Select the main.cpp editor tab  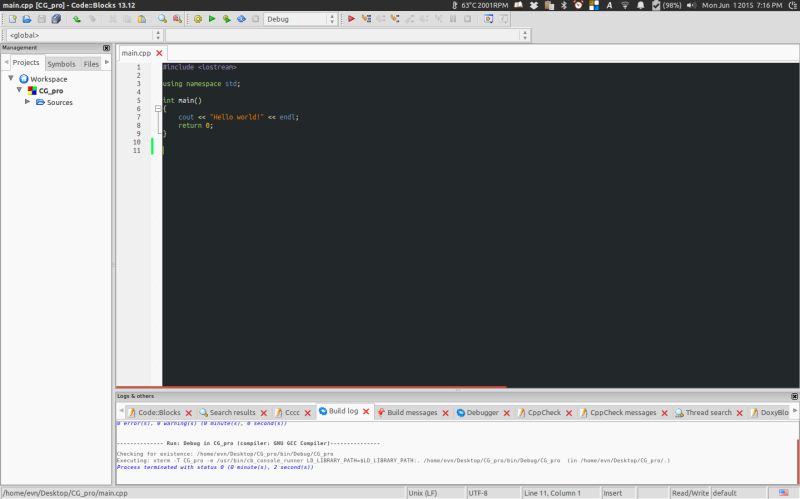point(136,53)
